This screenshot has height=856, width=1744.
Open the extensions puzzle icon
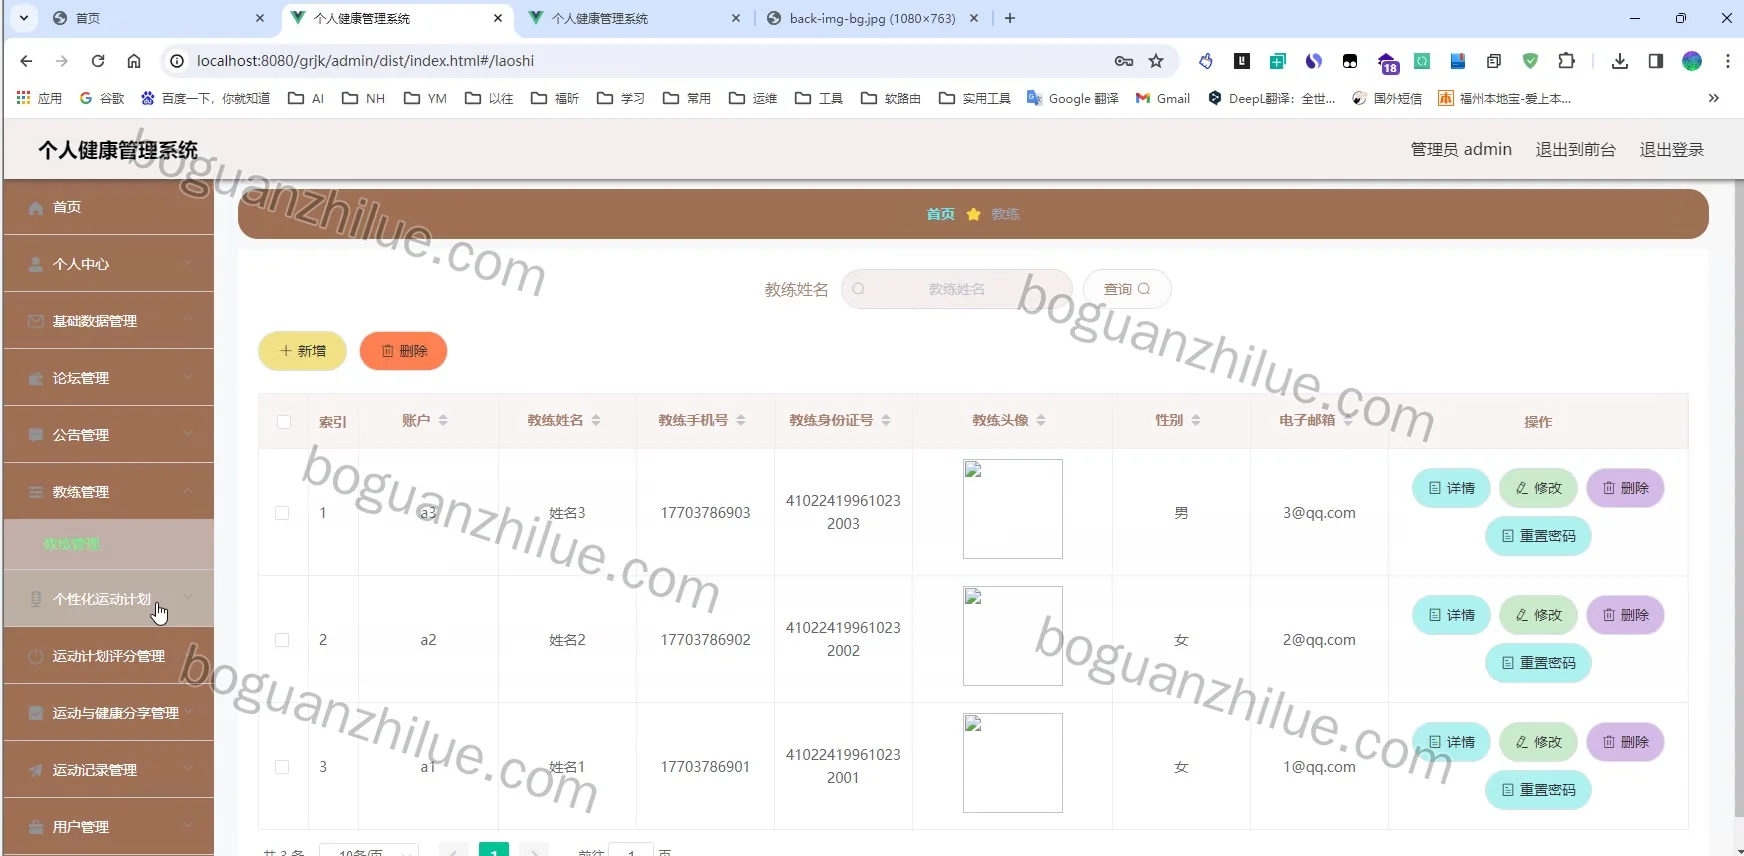1567,61
